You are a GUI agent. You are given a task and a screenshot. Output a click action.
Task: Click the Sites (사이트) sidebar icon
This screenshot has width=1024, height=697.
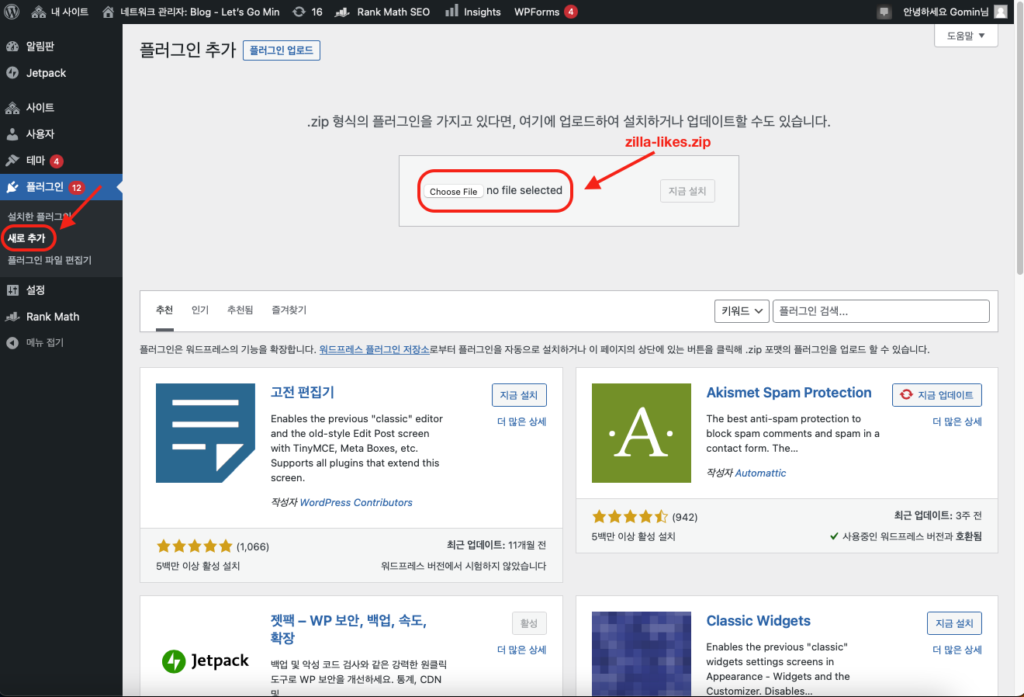click(x=12, y=108)
